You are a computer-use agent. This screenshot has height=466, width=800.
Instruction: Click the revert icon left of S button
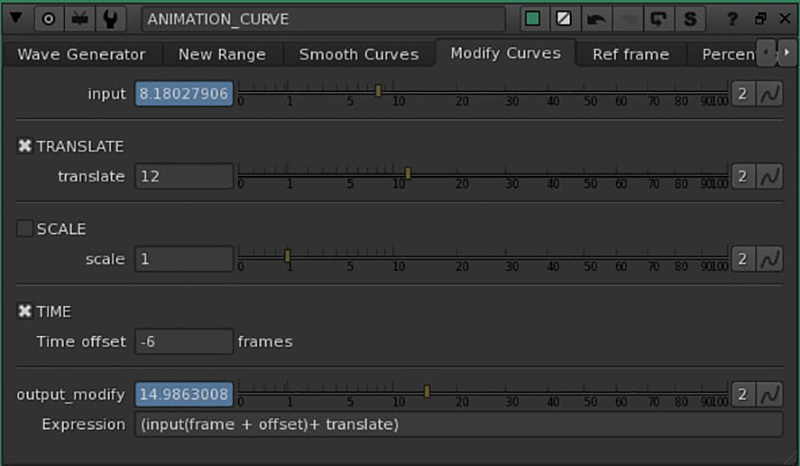pos(659,19)
